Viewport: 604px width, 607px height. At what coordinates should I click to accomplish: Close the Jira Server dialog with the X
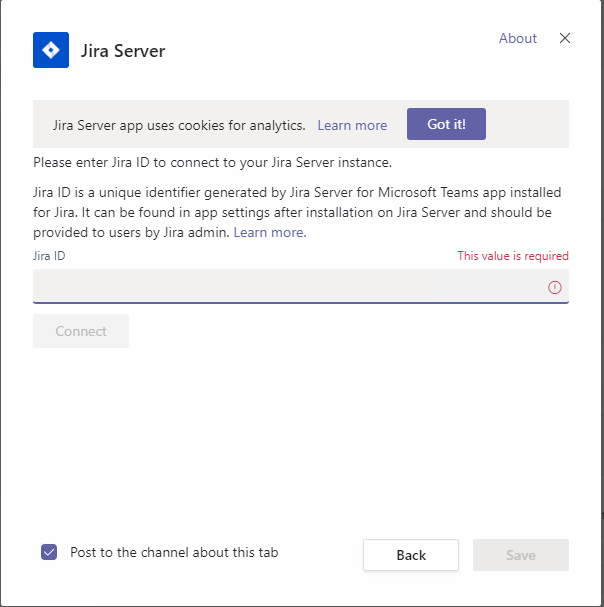(565, 38)
